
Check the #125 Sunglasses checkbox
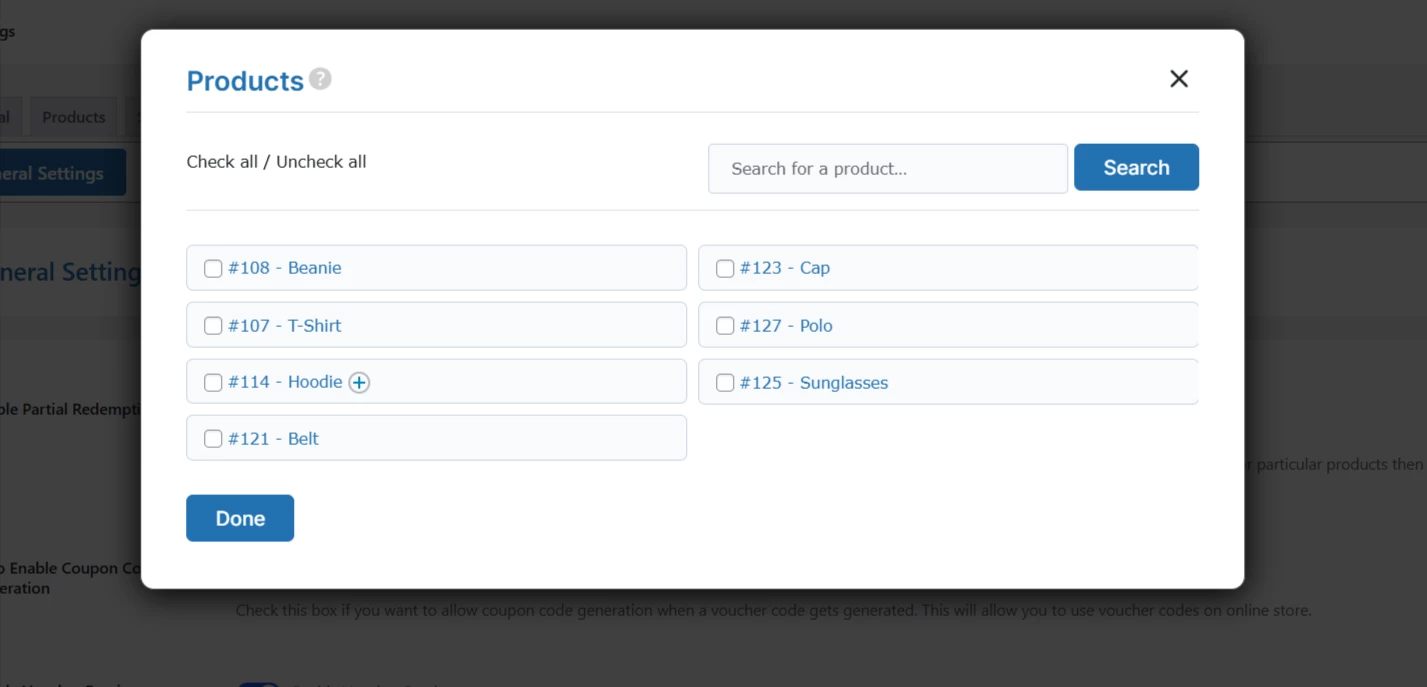[x=725, y=383]
